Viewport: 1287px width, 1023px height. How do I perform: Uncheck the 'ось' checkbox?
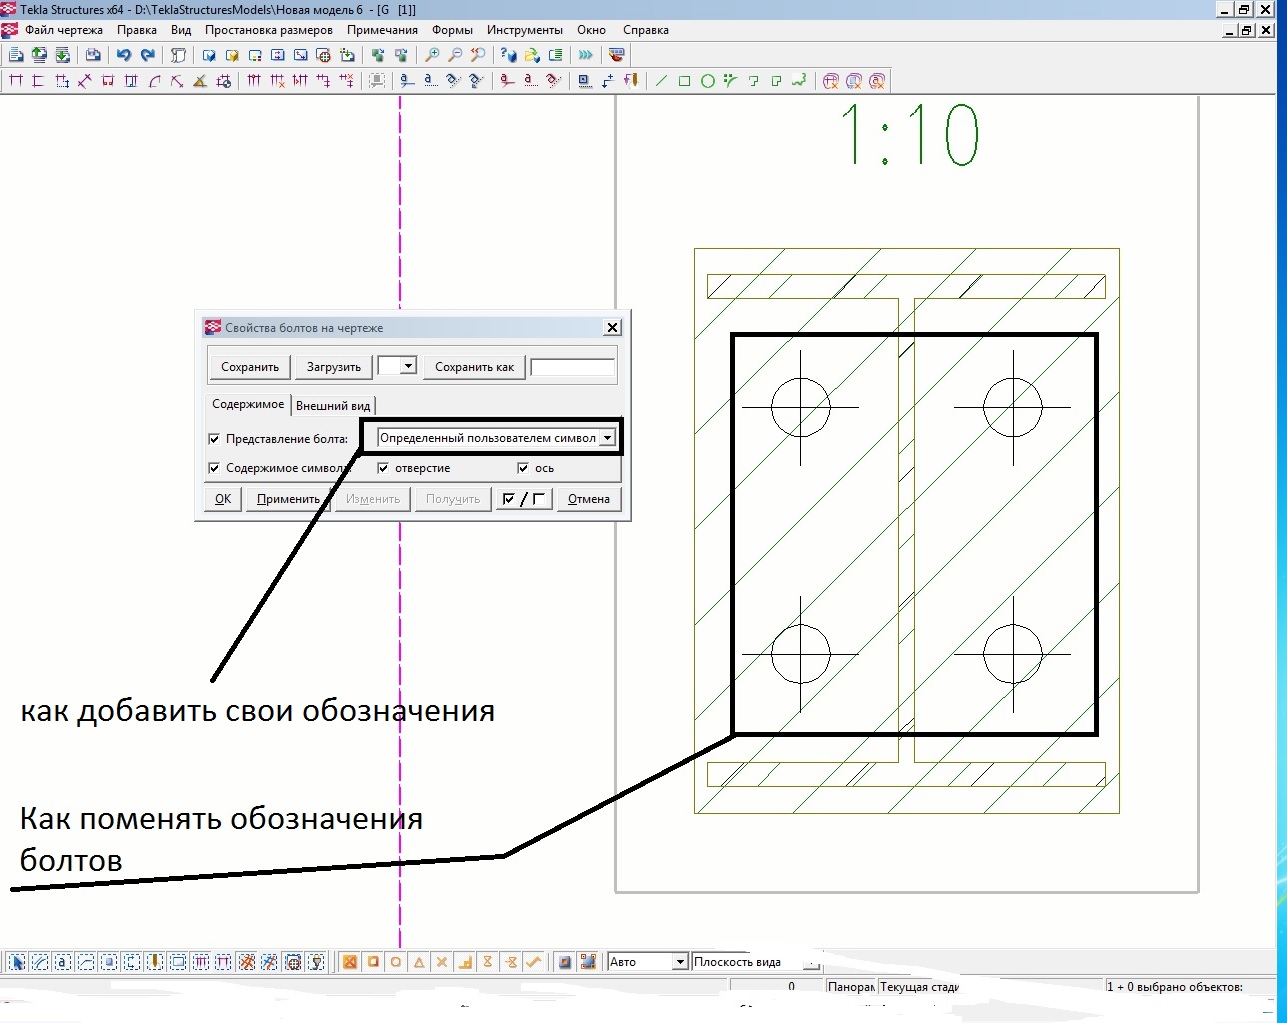coord(523,468)
